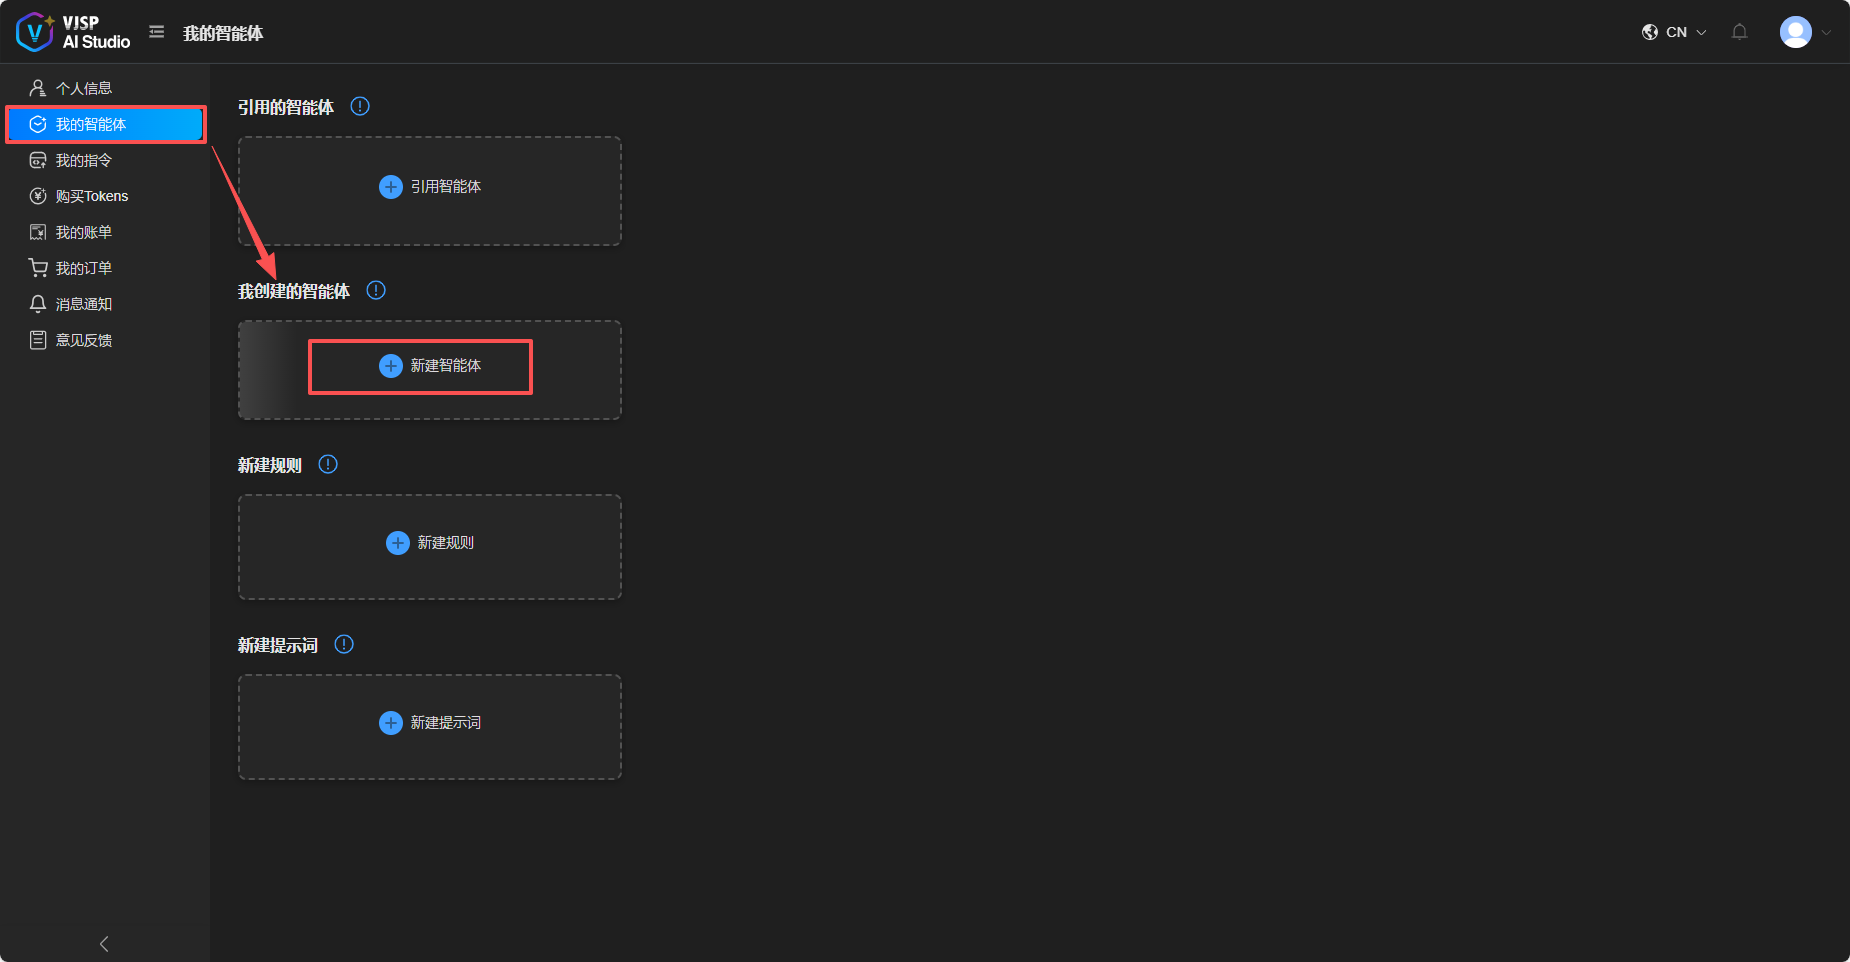1850x962 pixels.
Task: Click the info icon beside 我创建的智能体
Action: click(x=376, y=290)
